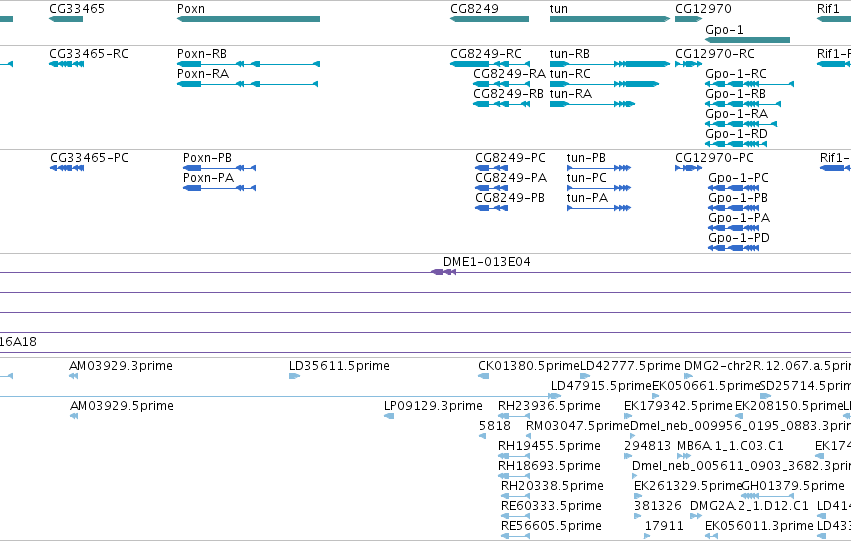The height and width of the screenshot is (541, 851).
Task: Select the EK261329.5prime EST label
Action: click(x=688, y=486)
